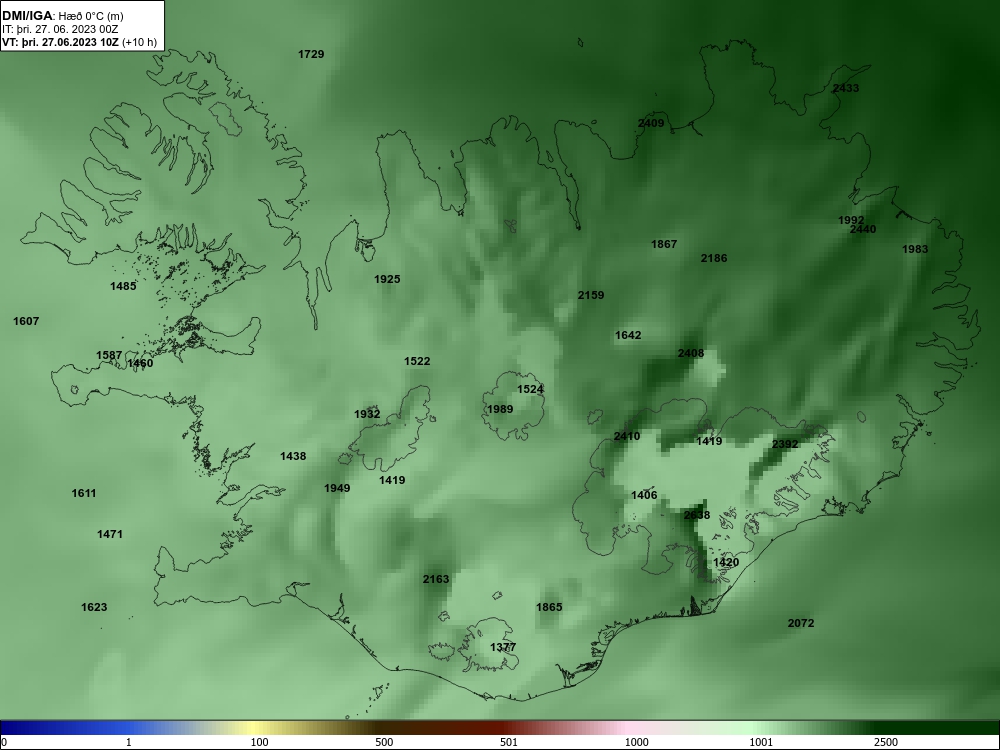Click the 1471 value label
Screen dimensions: 1000x750
click(x=110, y=534)
